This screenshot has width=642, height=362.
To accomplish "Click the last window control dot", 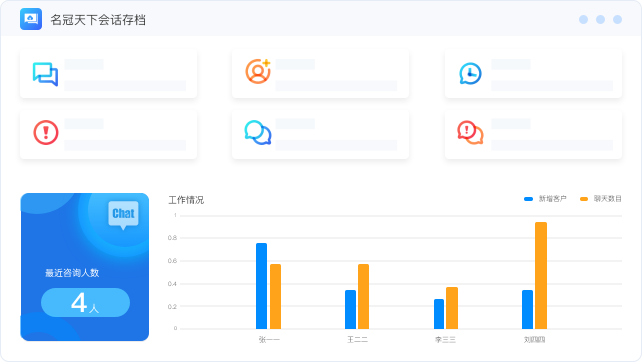I will [617, 19].
